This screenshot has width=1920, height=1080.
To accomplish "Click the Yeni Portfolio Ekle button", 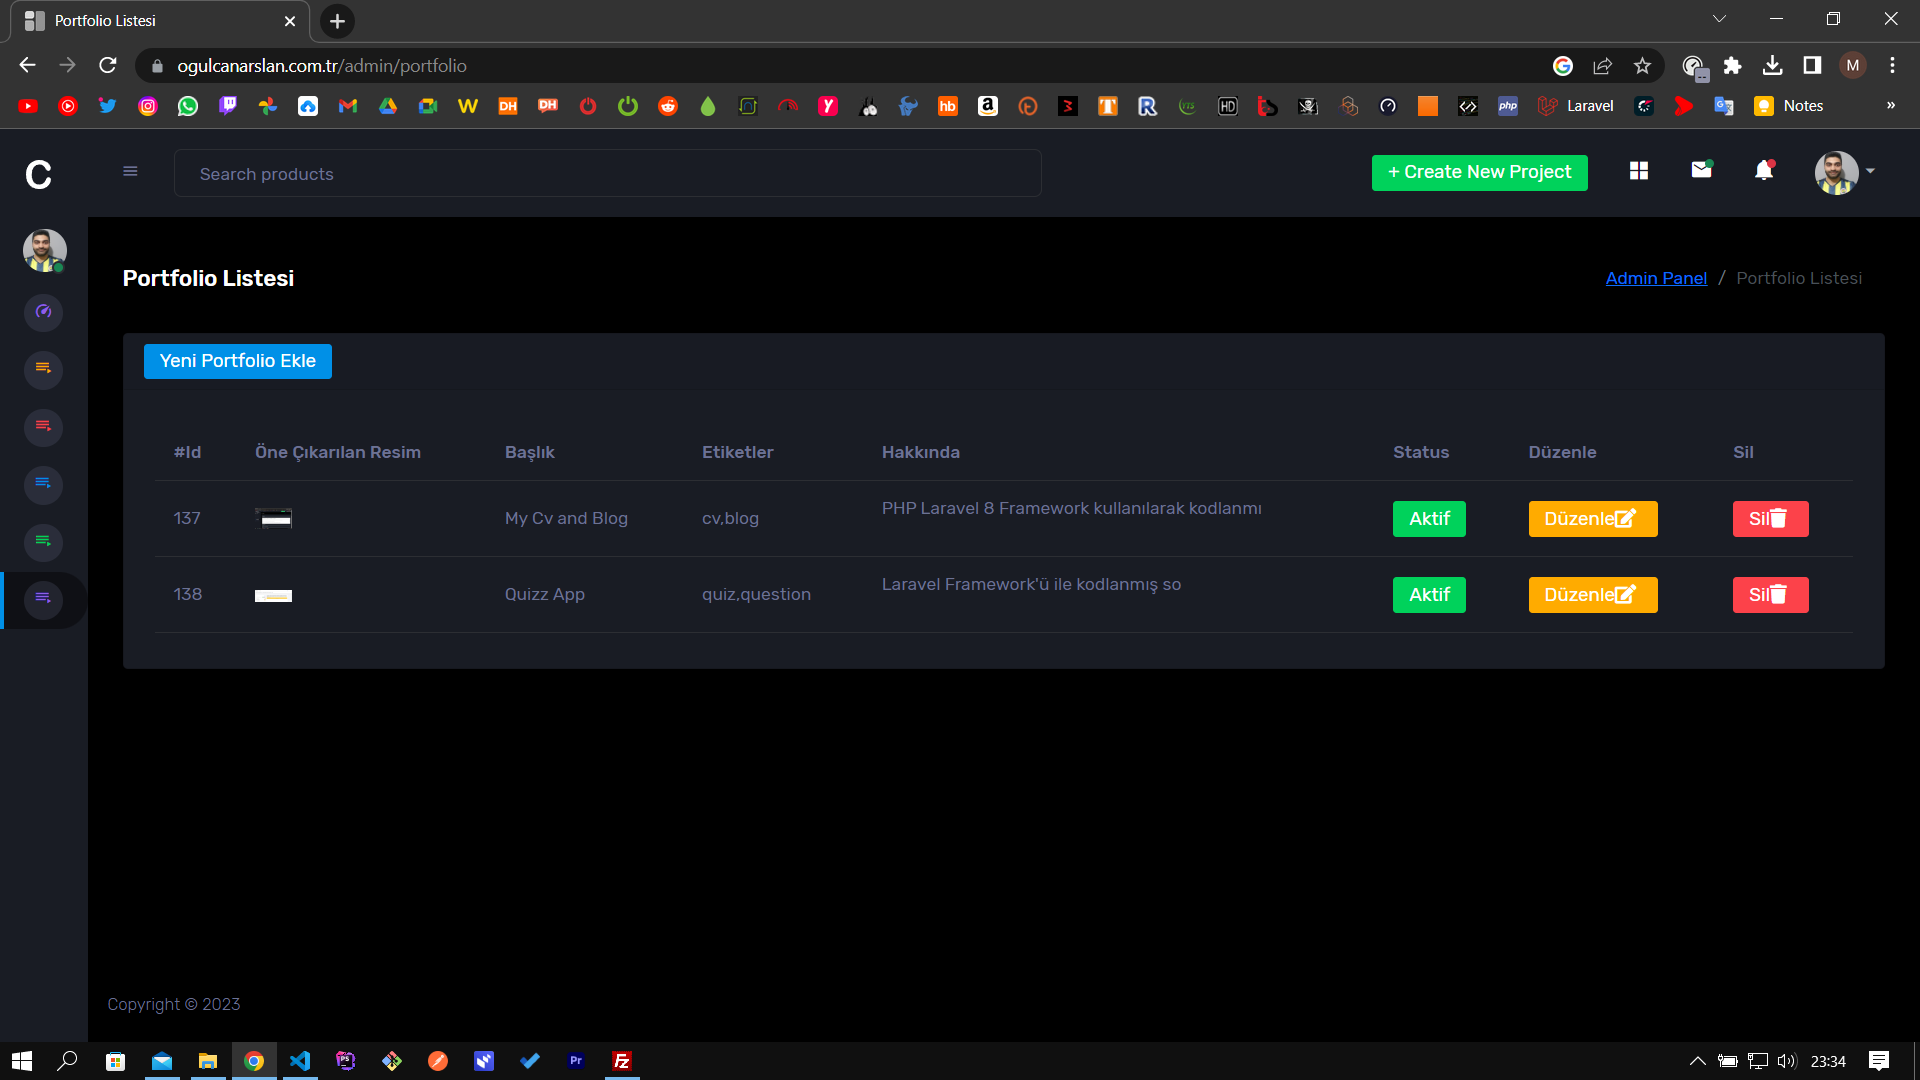I will click(x=237, y=361).
